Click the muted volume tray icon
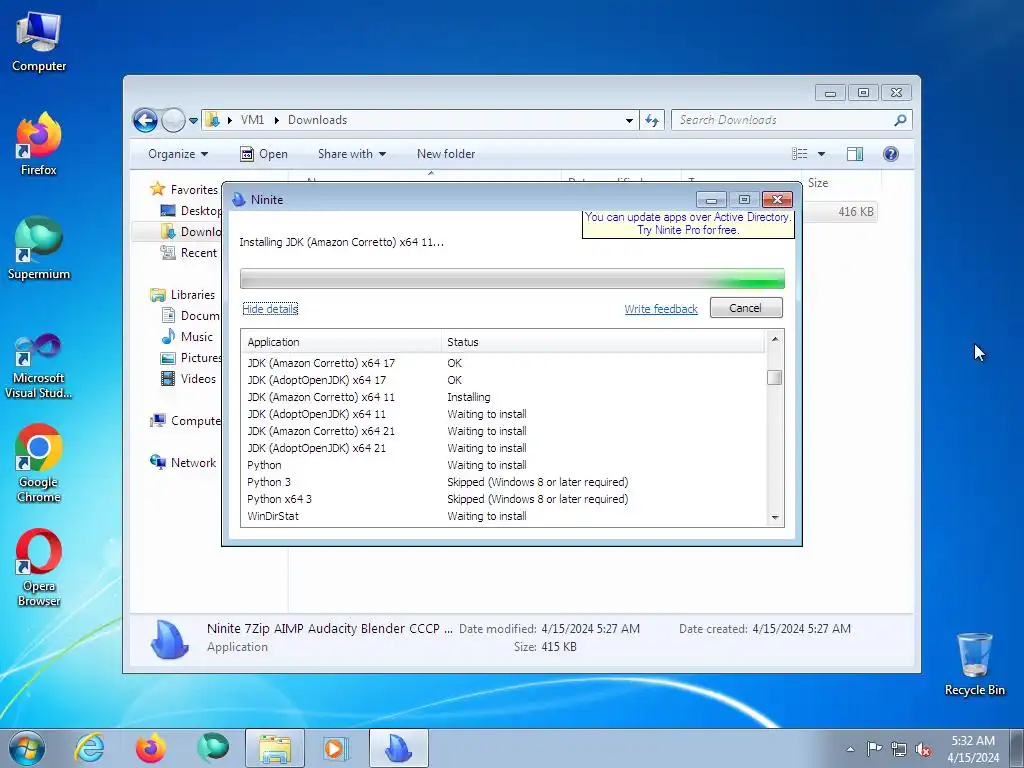Image resolution: width=1024 pixels, height=768 pixels. tap(923, 749)
